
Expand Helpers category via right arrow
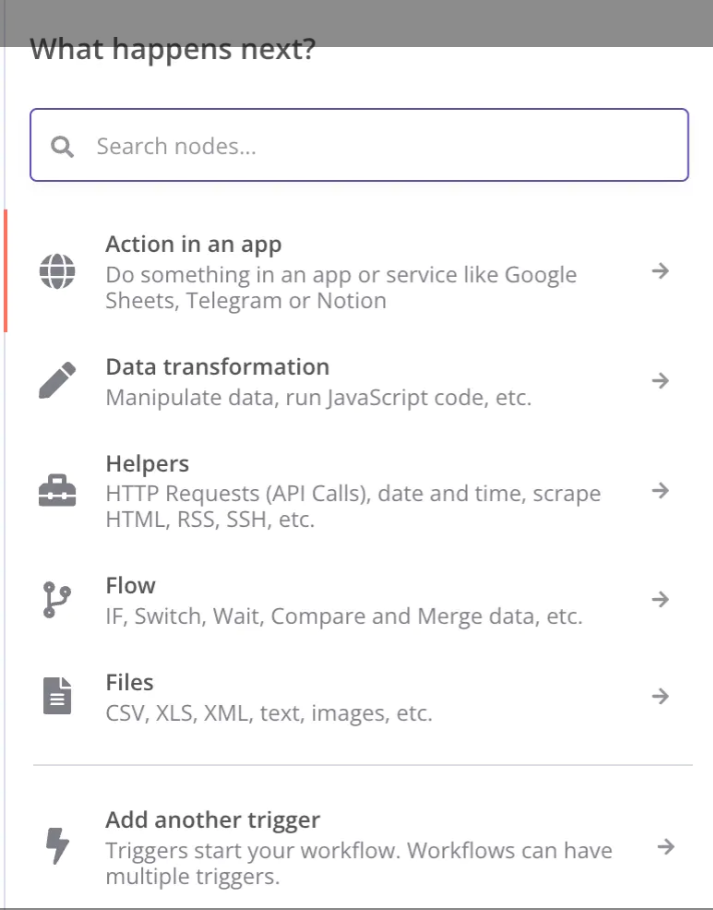click(660, 490)
